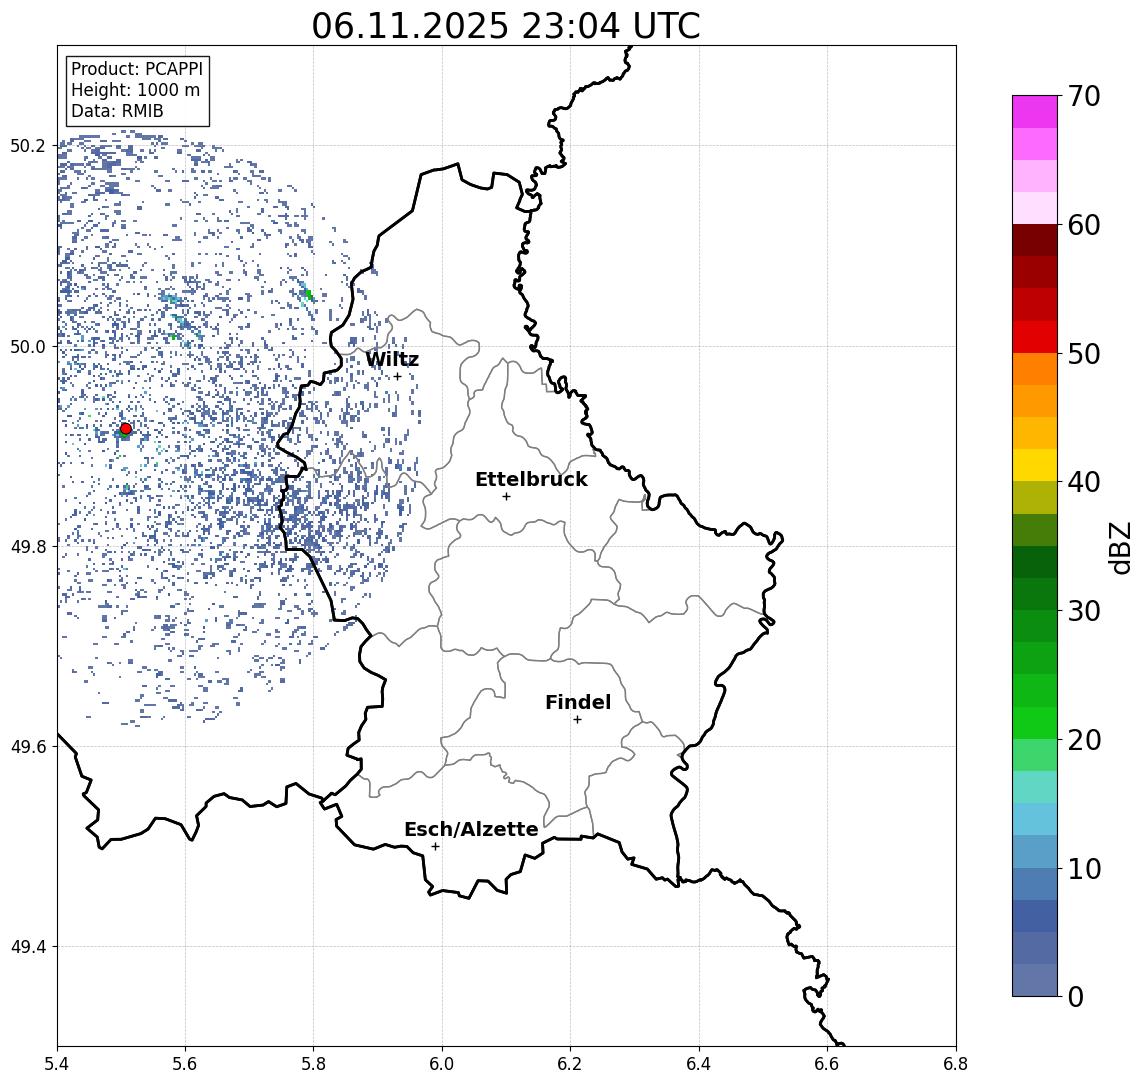Pick the bright red swatch above 50
Viewport: 1145px width, 1084px height.
(x=1035, y=337)
